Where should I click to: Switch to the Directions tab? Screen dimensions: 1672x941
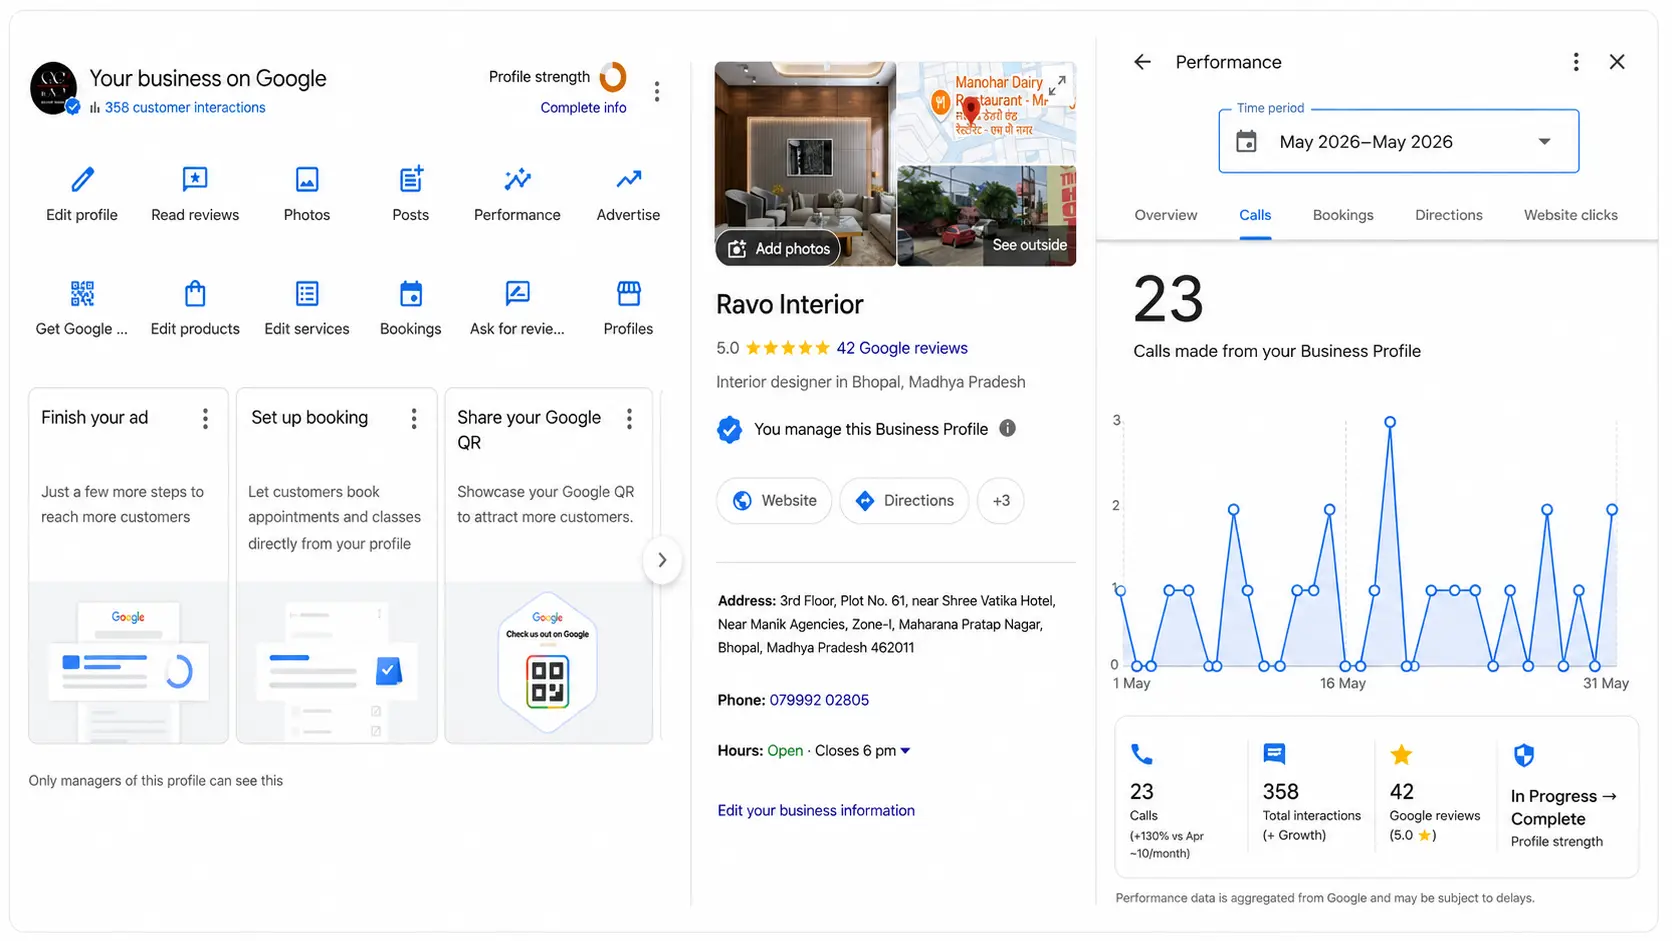coord(1449,215)
